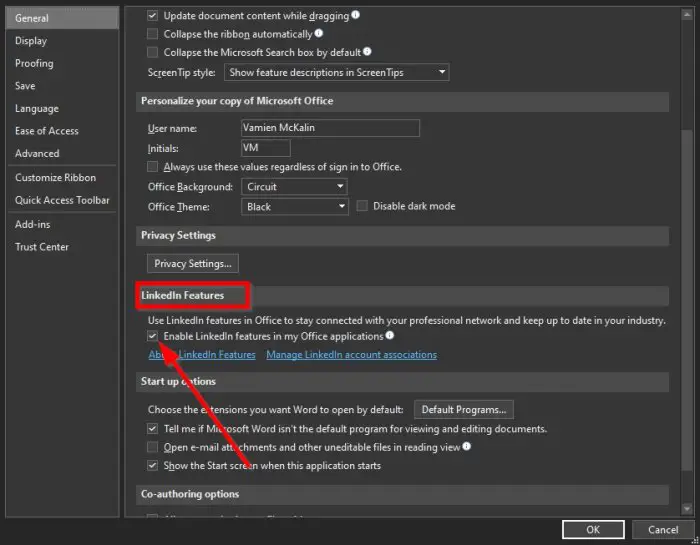Confirm changes with the OK button

593,530
